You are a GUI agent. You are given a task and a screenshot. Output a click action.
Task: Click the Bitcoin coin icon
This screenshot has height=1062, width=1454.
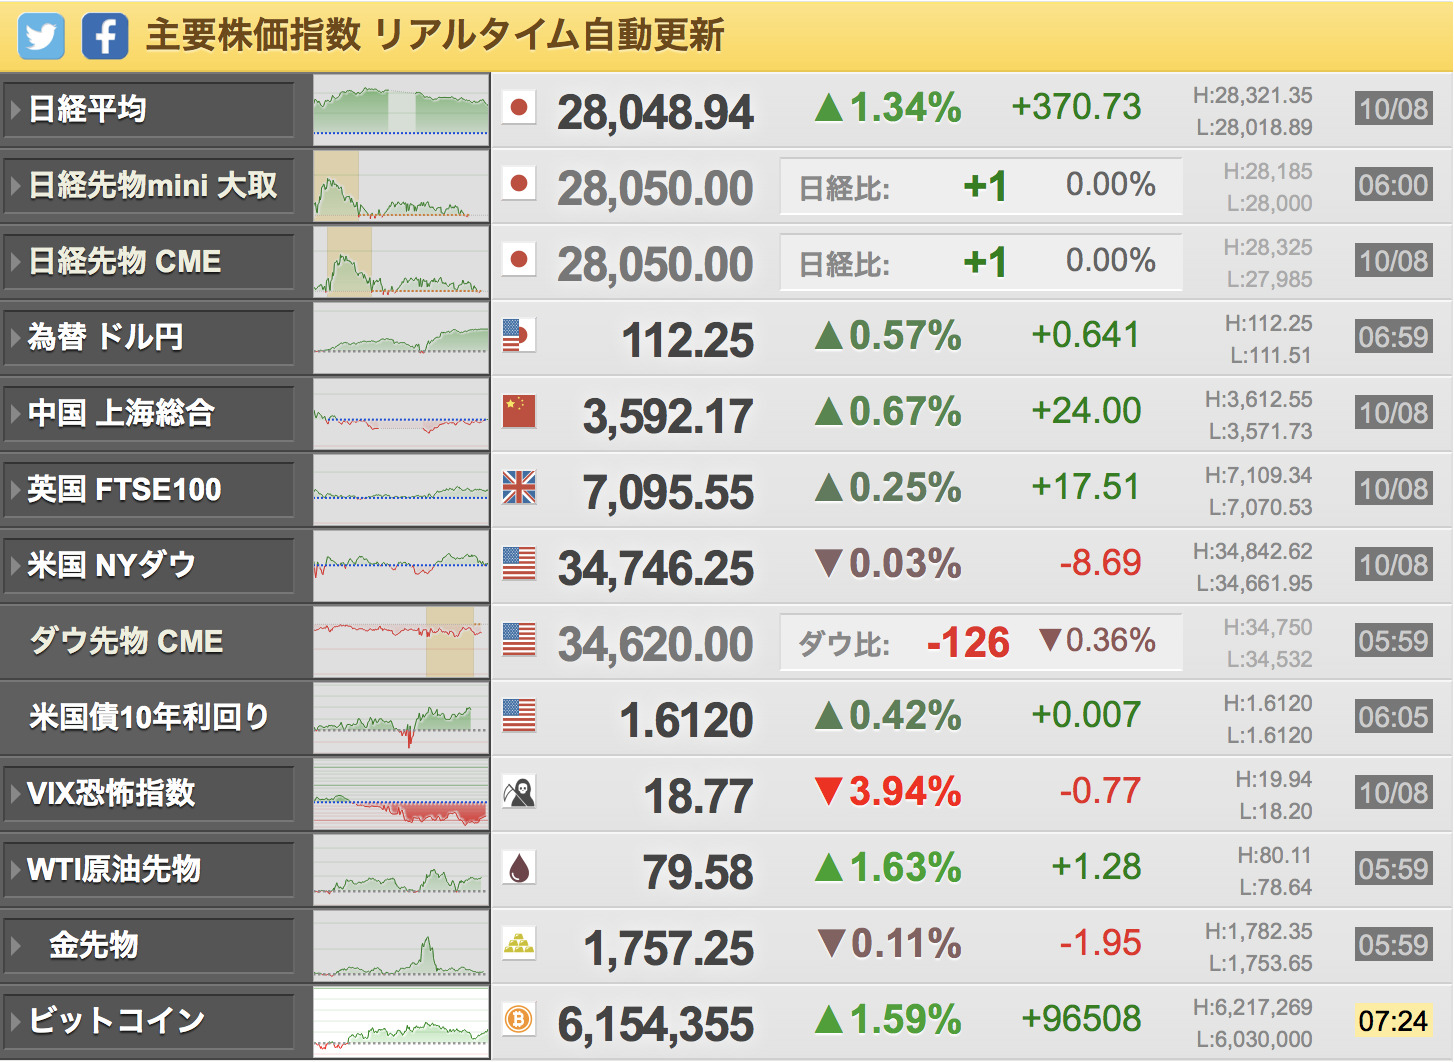(x=519, y=1019)
